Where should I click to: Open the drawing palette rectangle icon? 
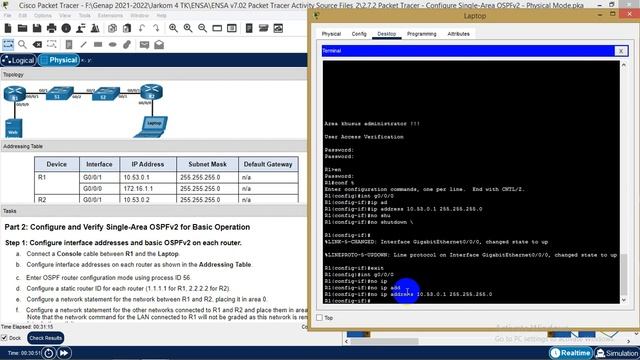tap(217, 28)
